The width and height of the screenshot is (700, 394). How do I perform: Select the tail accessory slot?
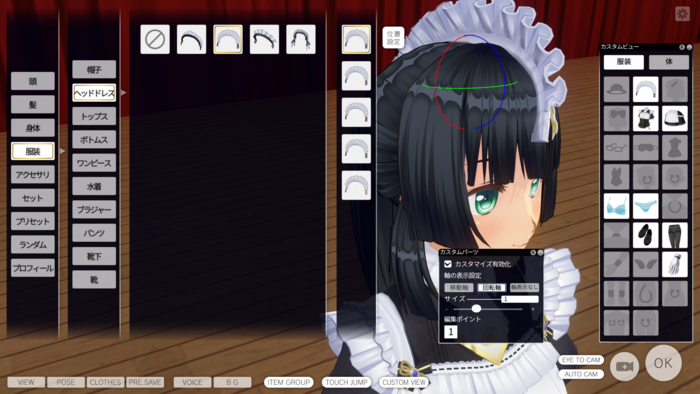(x=646, y=293)
